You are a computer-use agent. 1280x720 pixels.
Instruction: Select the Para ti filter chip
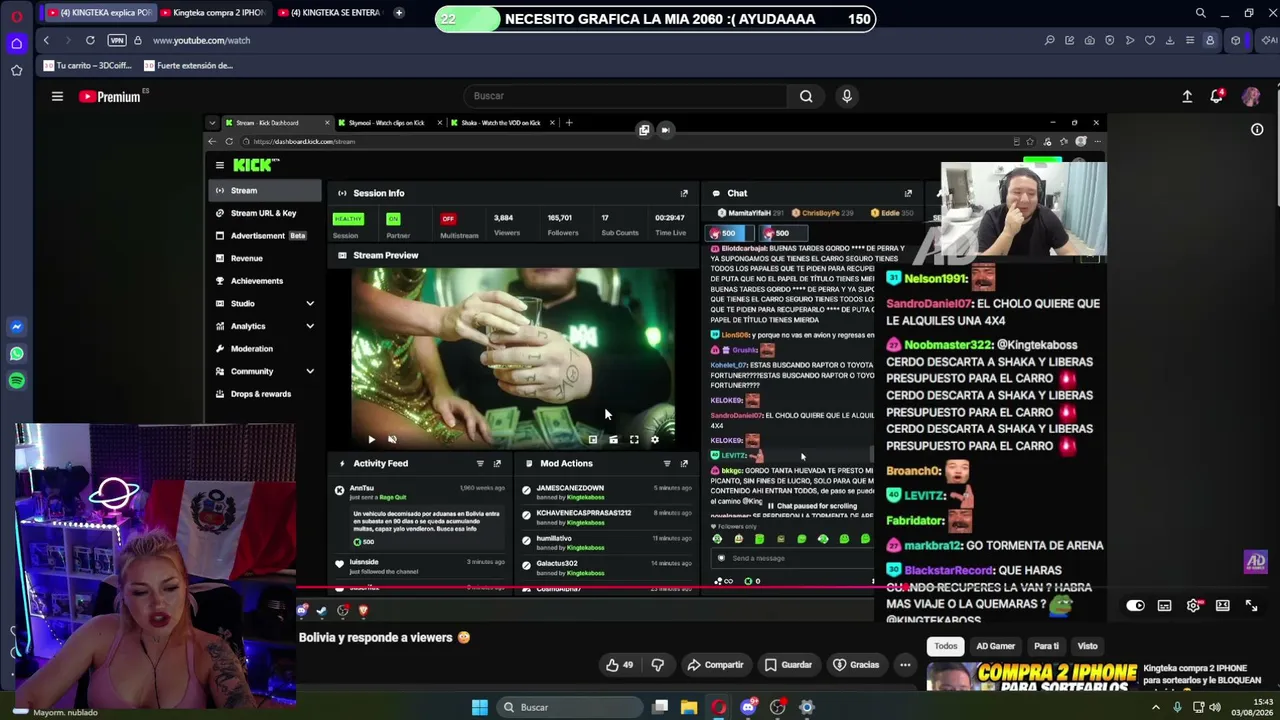click(x=1046, y=646)
